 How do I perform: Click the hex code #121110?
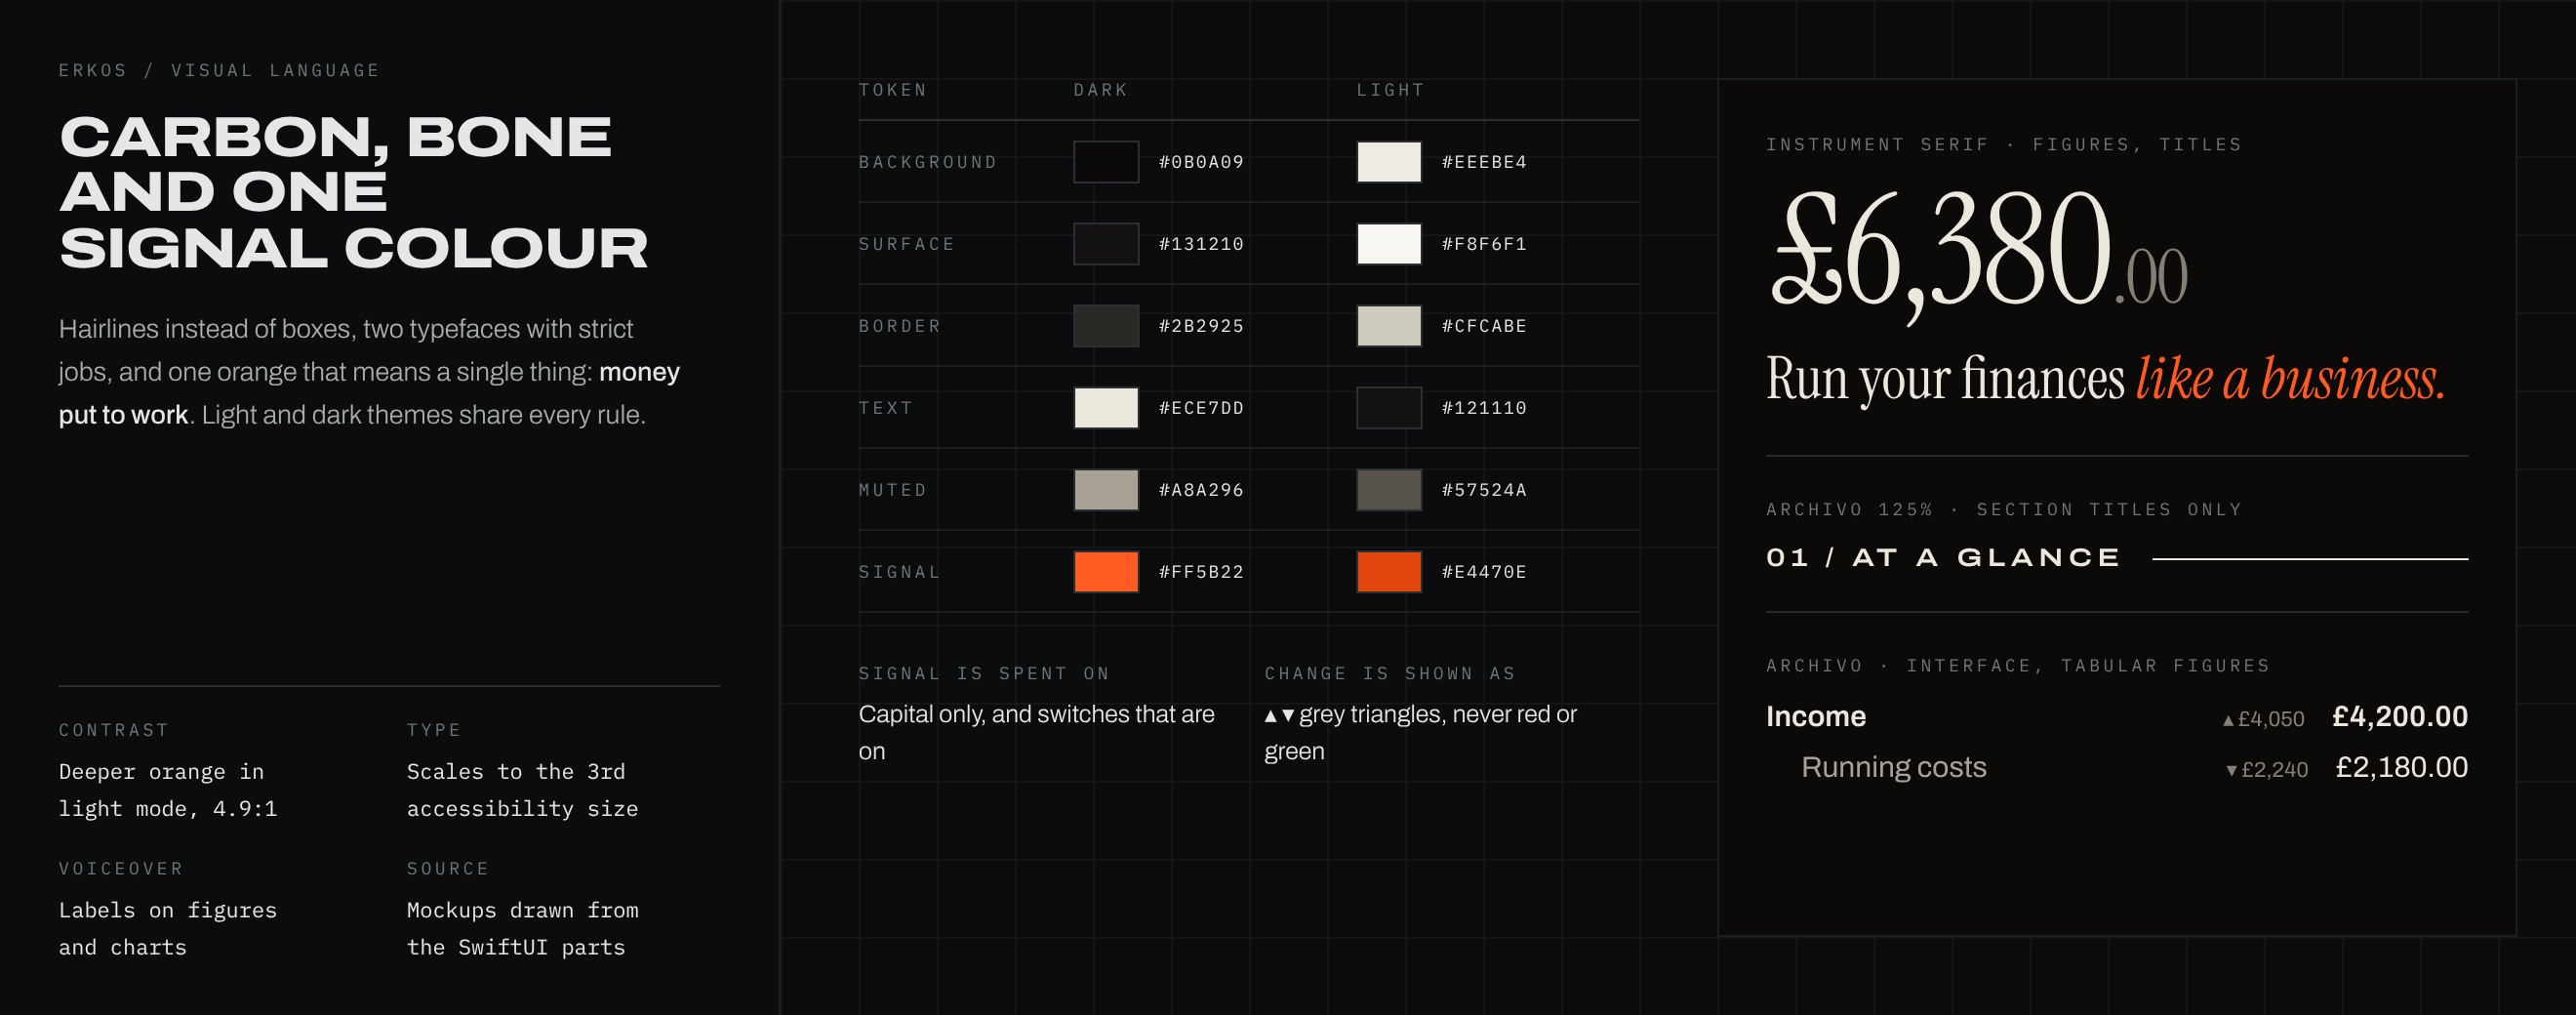click(1484, 408)
